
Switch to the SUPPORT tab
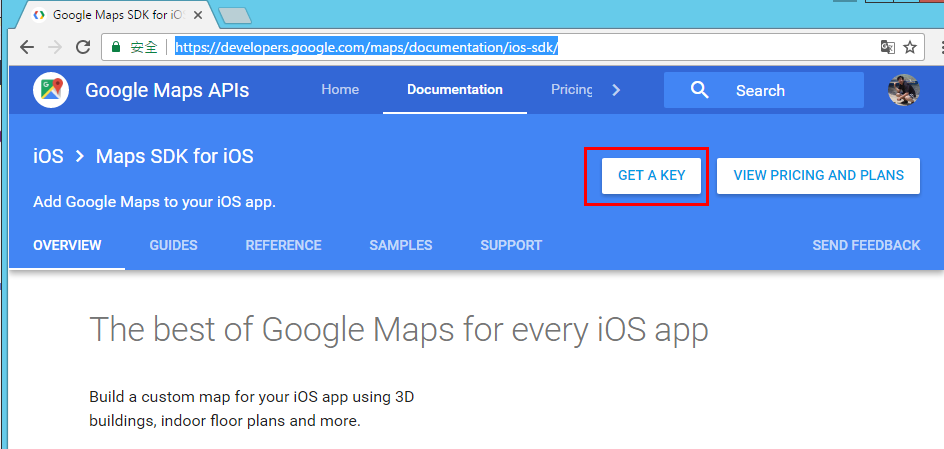click(x=511, y=245)
